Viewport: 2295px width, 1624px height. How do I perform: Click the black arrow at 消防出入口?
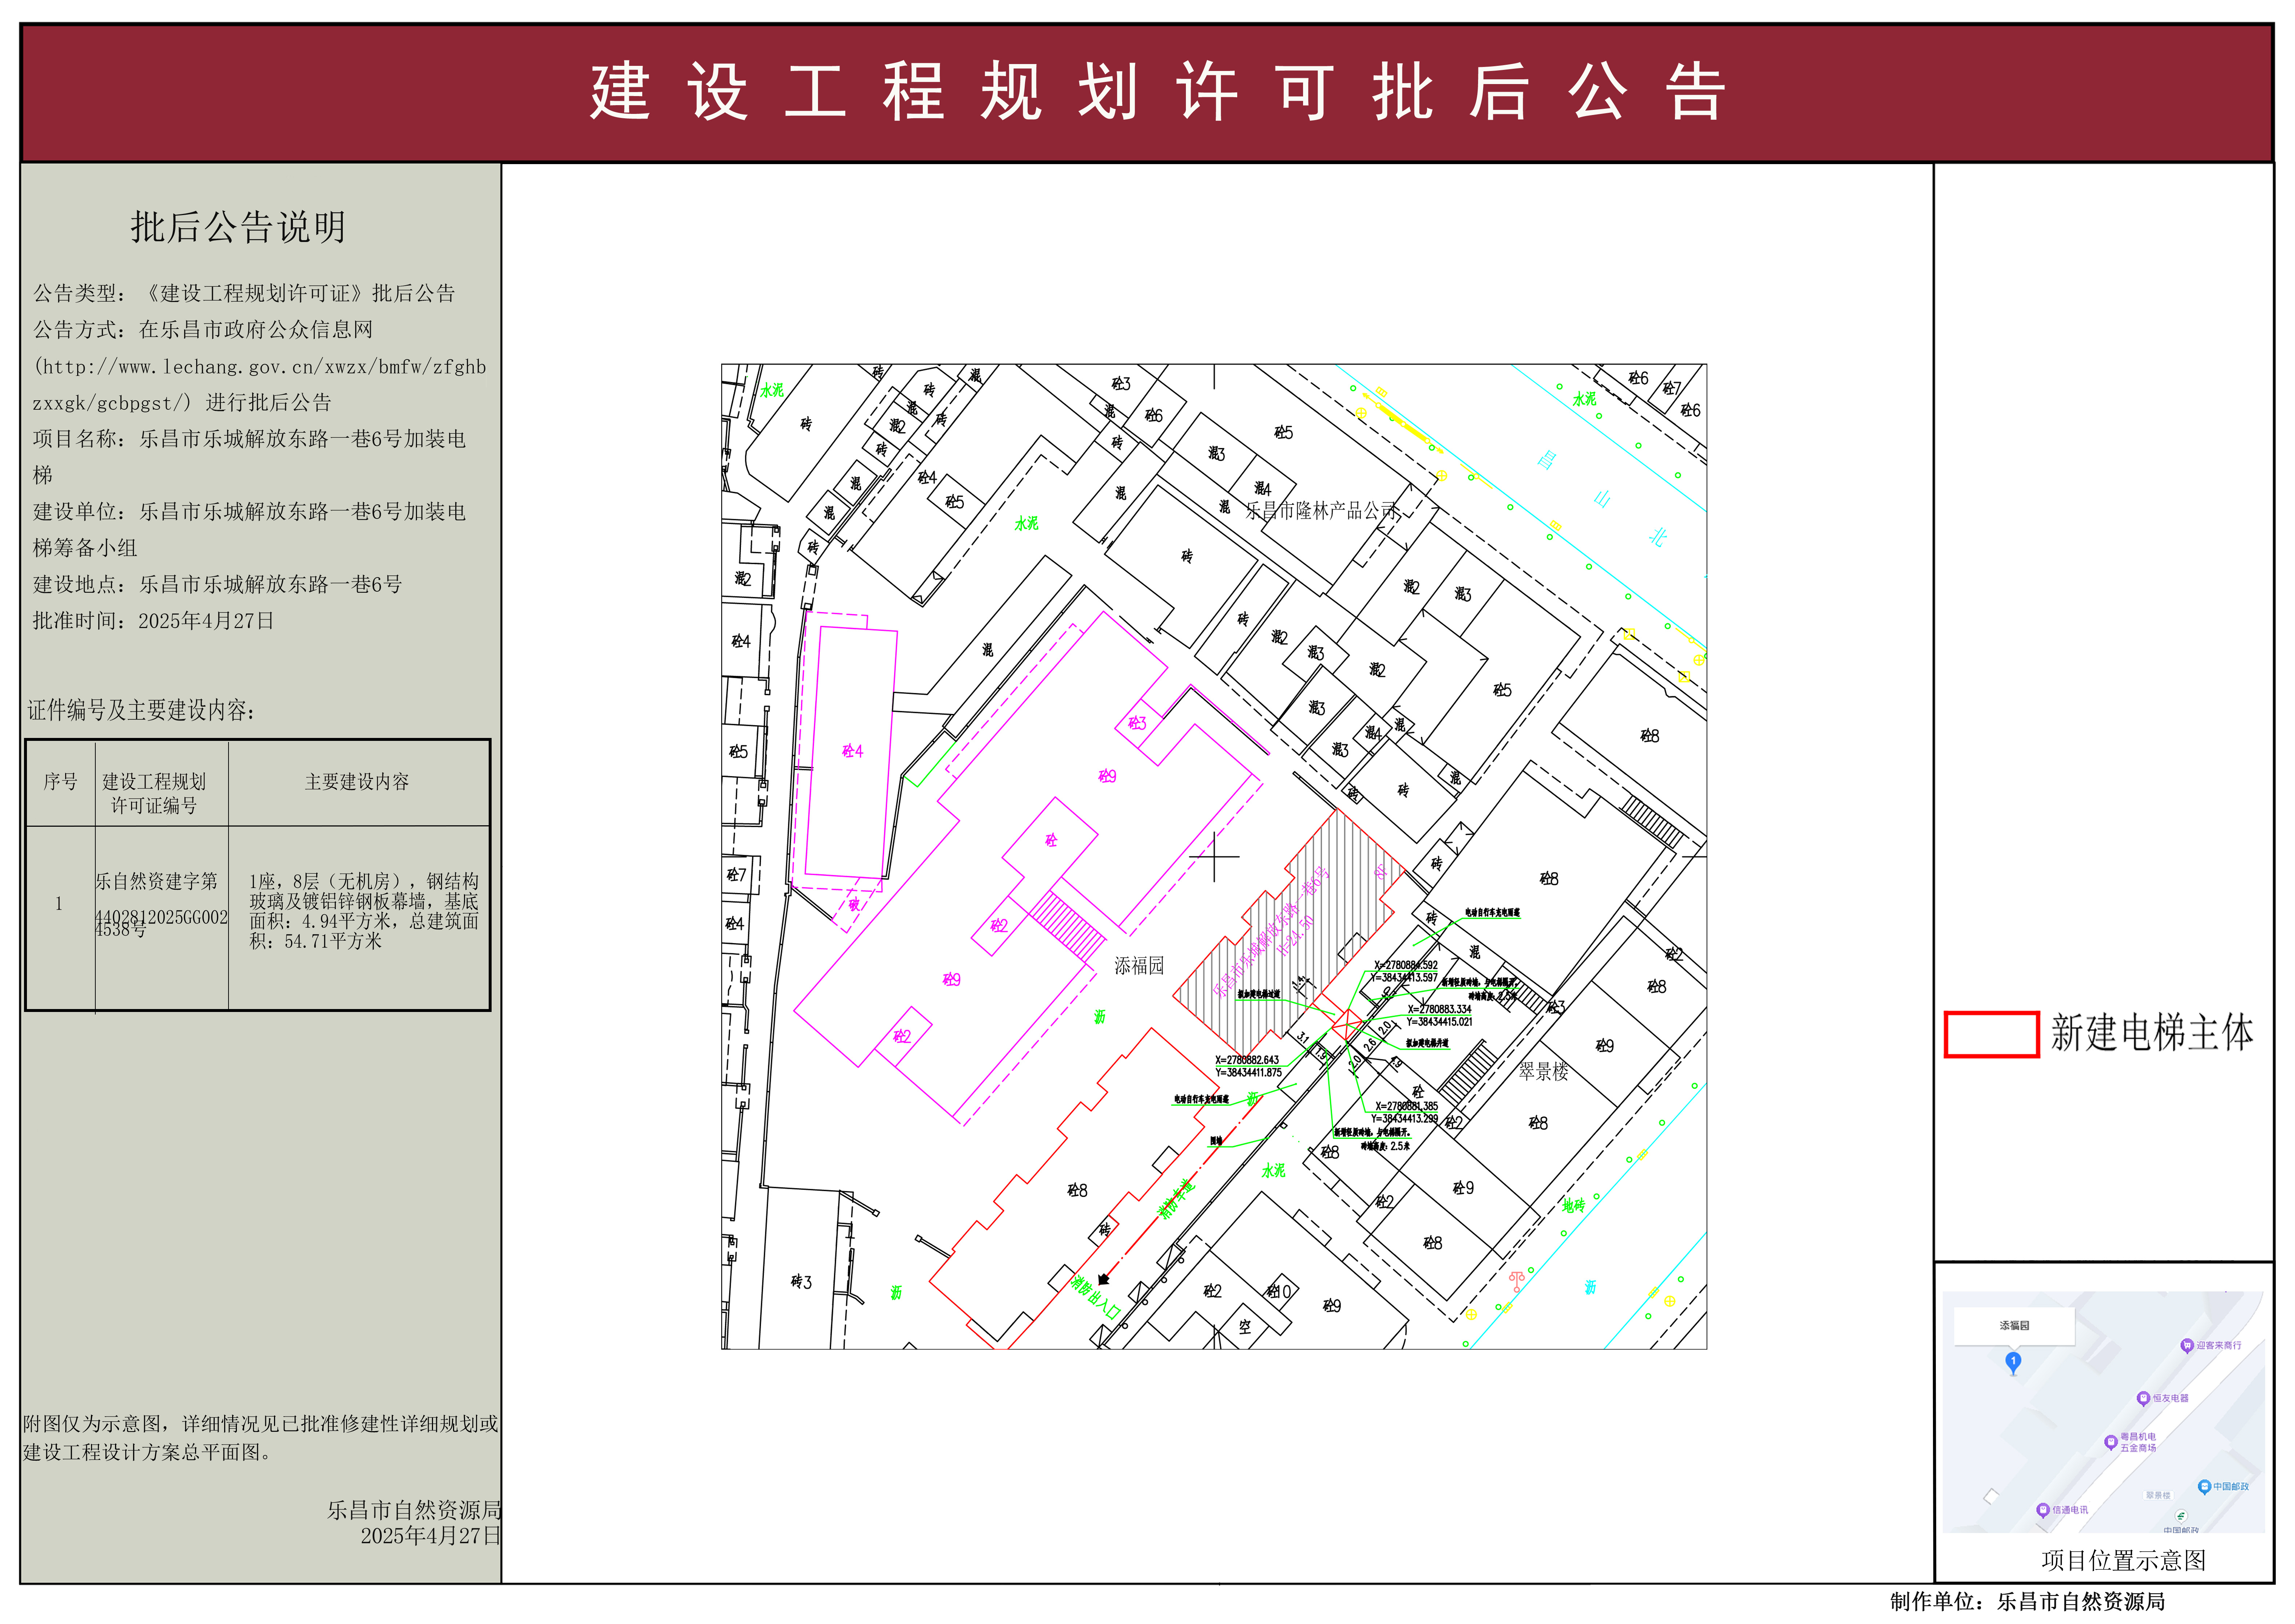[x=1103, y=1279]
